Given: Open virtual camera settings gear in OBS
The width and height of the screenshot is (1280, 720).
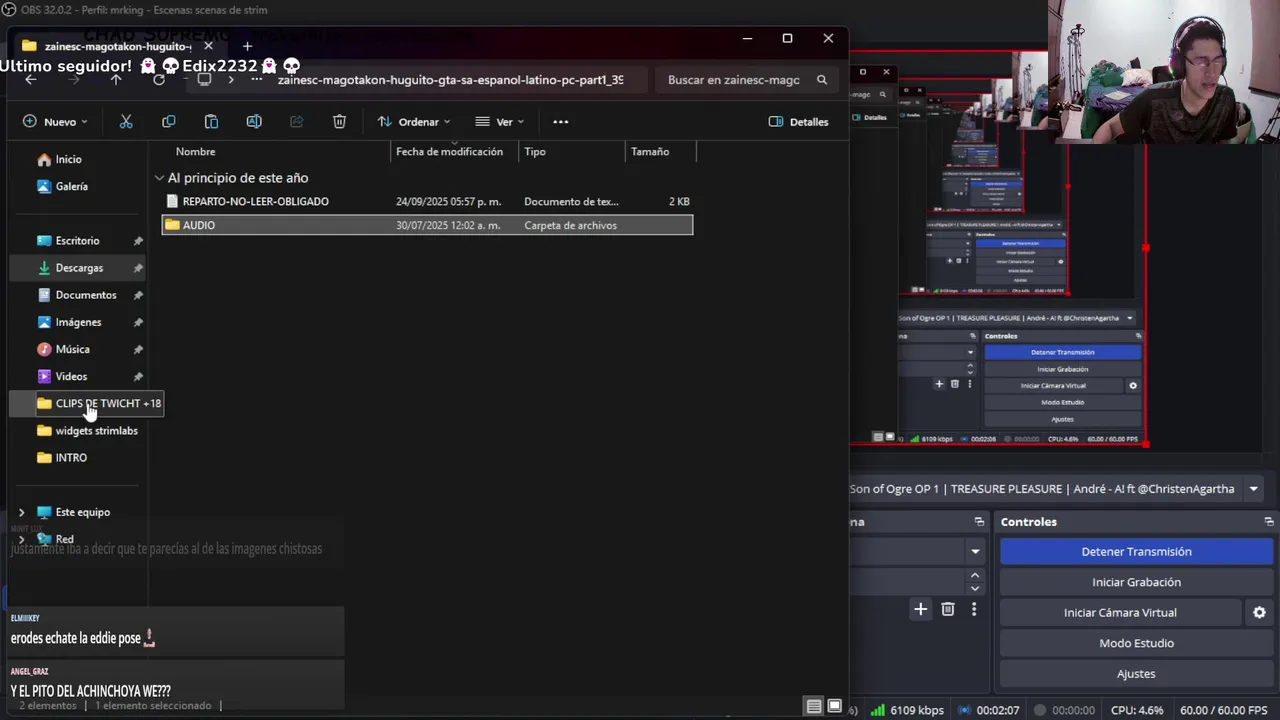Looking at the screenshot, I should [x=1259, y=613].
